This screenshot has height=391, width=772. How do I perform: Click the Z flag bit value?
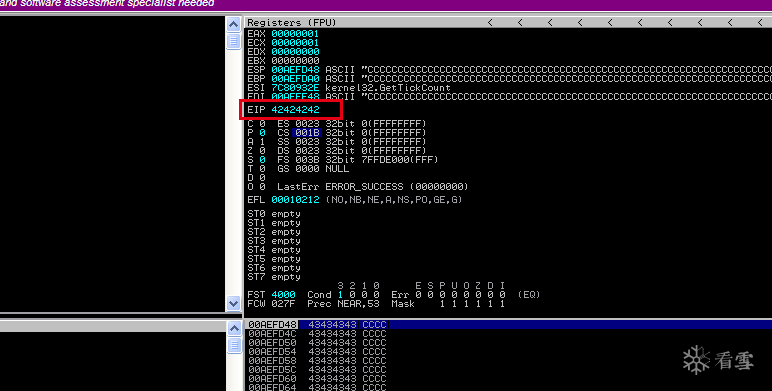(x=262, y=151)
